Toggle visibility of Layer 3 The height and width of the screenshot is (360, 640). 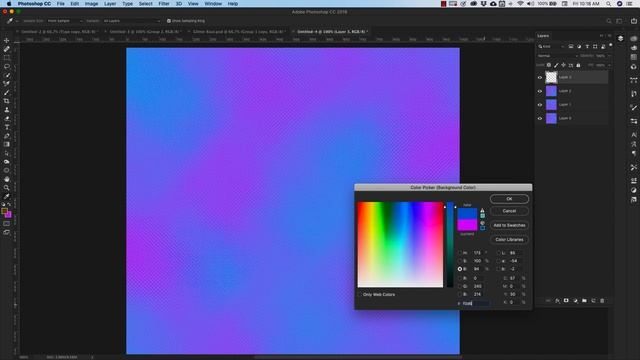pyautogui.click(x=540, y=78)
